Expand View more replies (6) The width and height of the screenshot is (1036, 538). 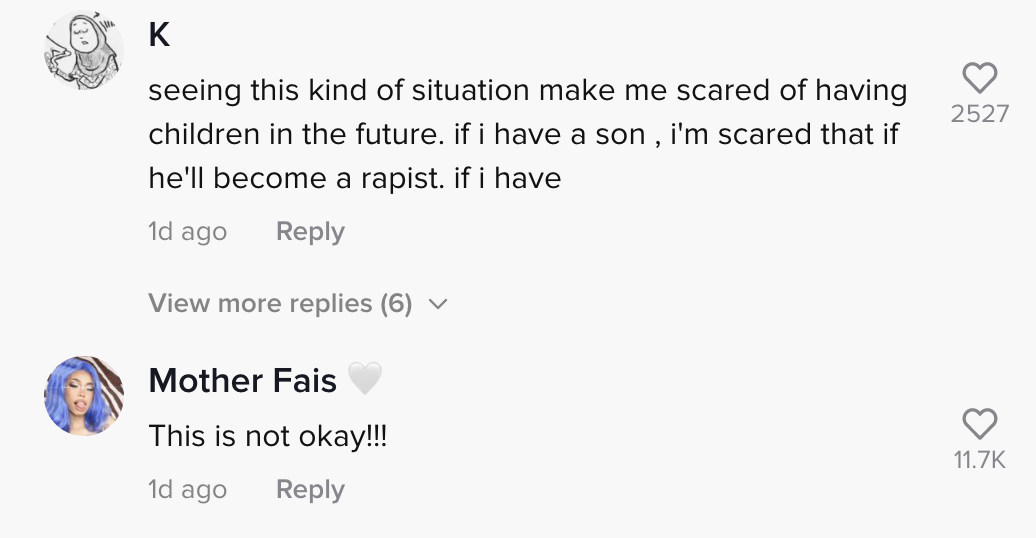(x=280, y=303)
